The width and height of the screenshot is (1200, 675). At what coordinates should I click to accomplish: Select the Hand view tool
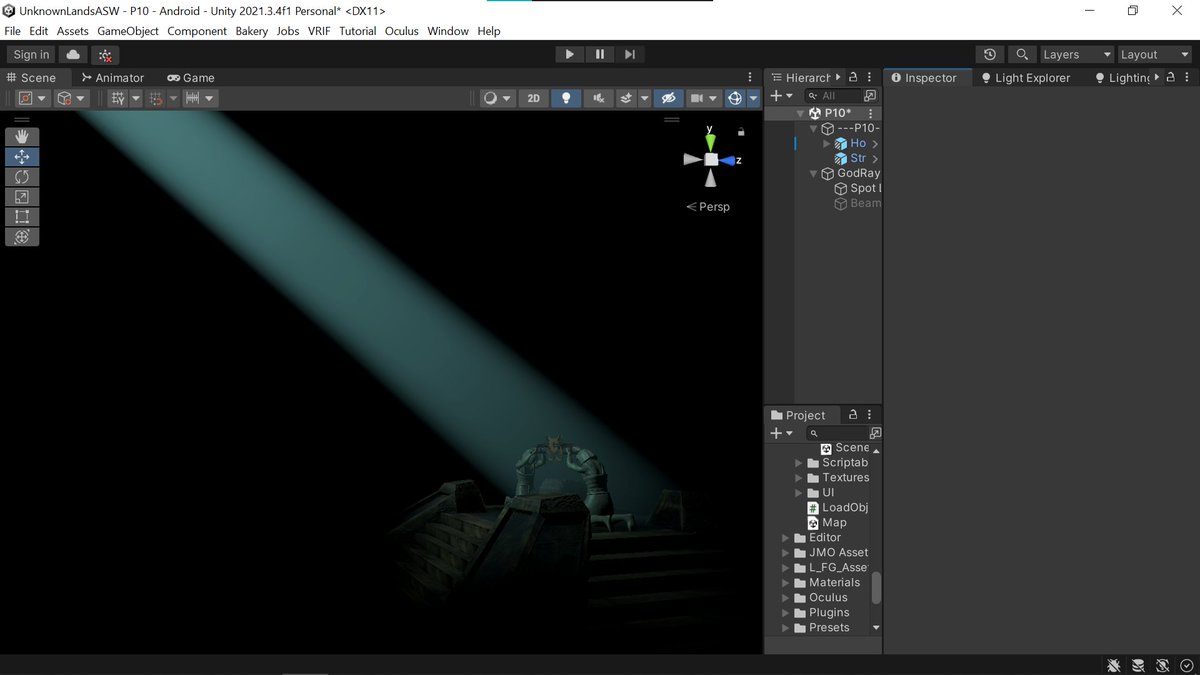coord(22,136)
